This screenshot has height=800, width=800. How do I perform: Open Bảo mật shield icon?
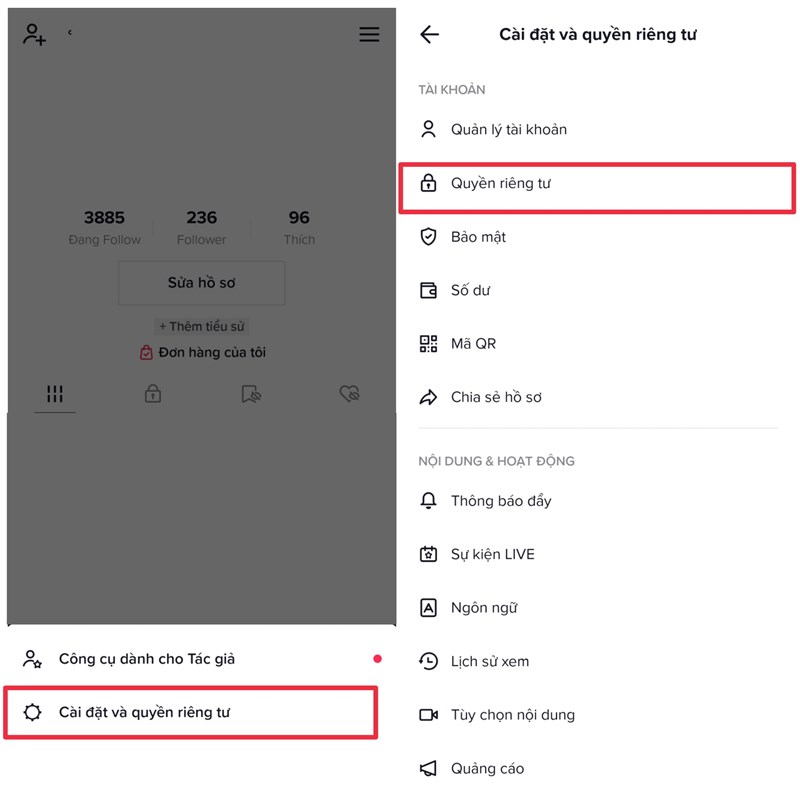(428, 237)
